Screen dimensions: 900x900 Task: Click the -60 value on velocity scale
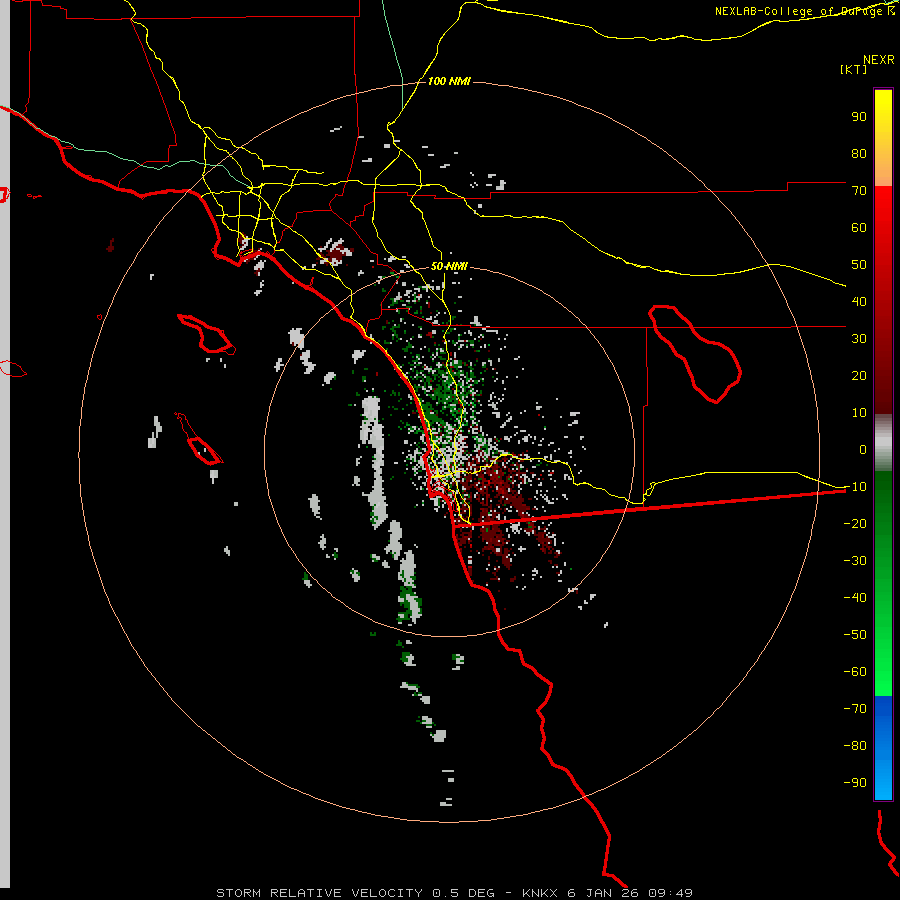855,672
